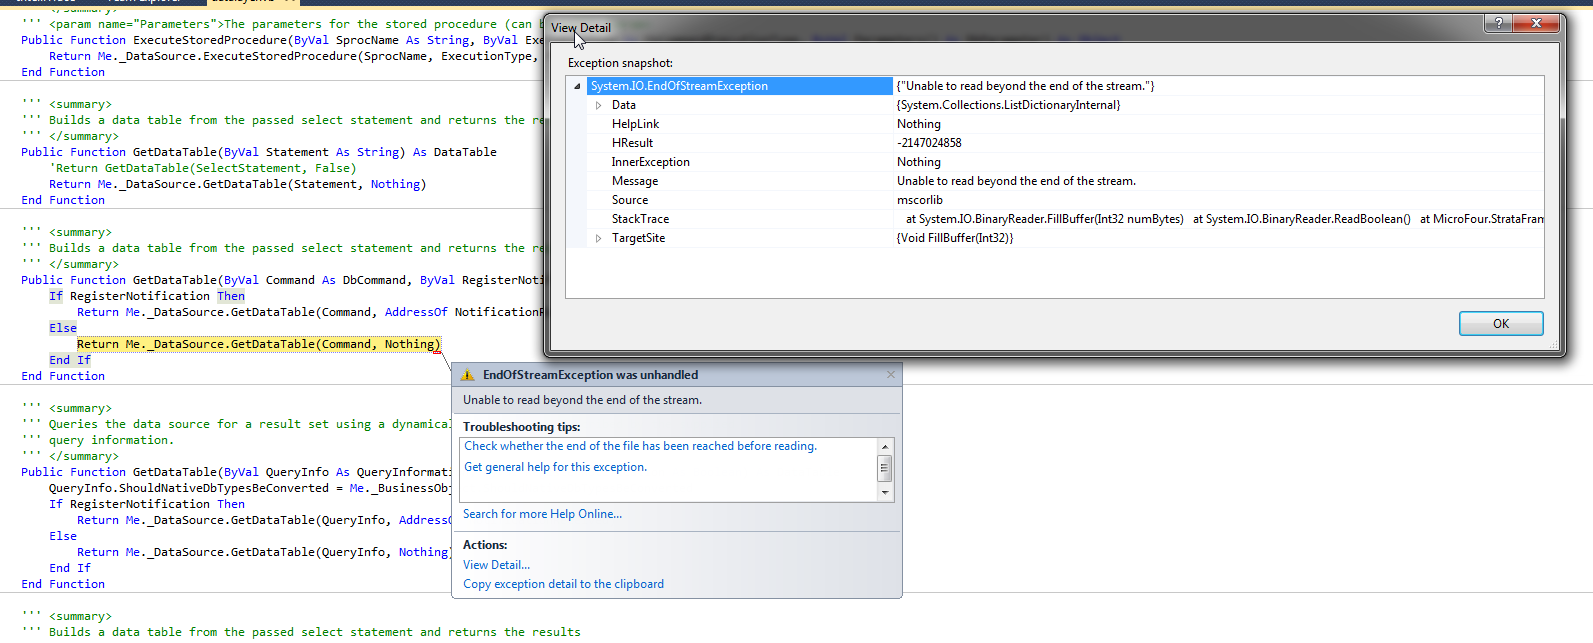Viewport: 1593px width, 643px height.
Task: Select the StackTrace row in exception snapshot
Action: point(640,219)
